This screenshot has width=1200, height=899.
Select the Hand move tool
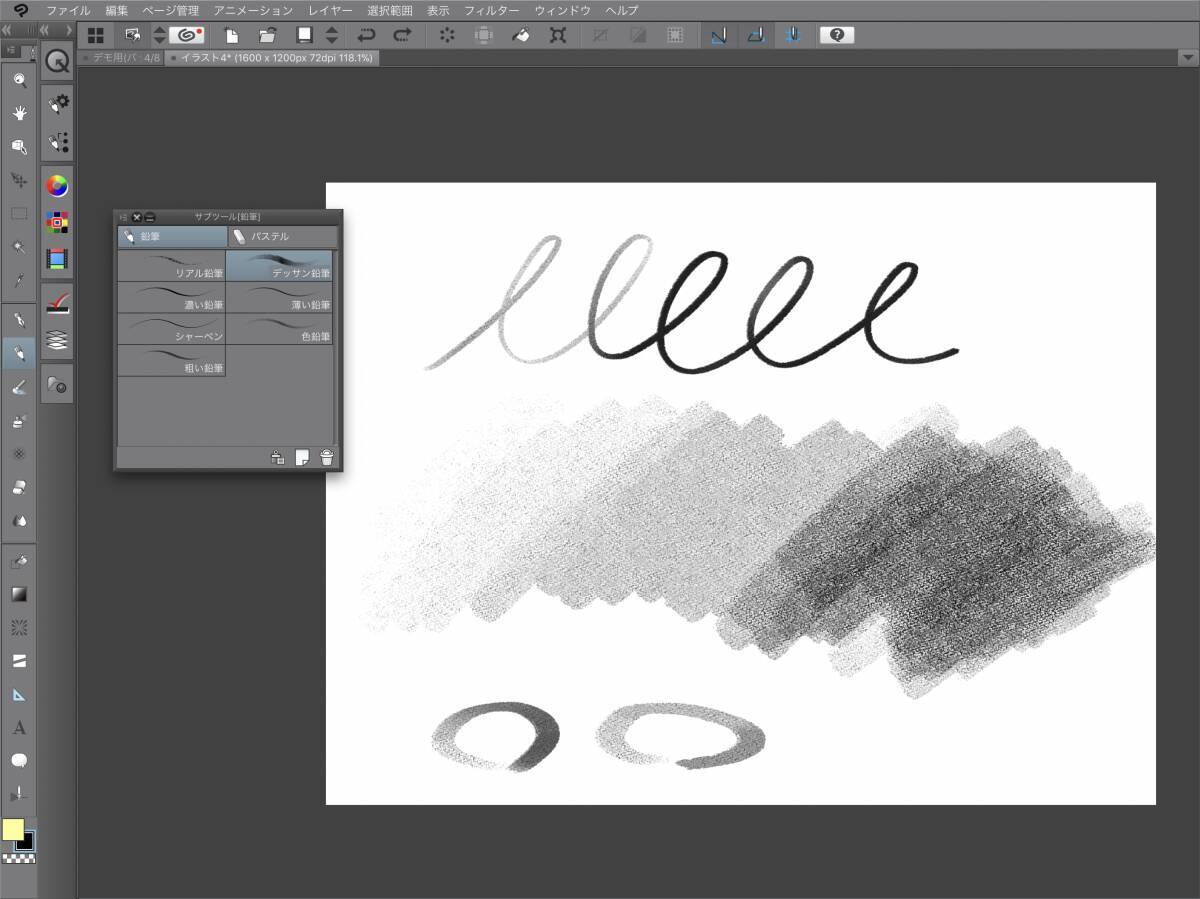pos(19,113)
